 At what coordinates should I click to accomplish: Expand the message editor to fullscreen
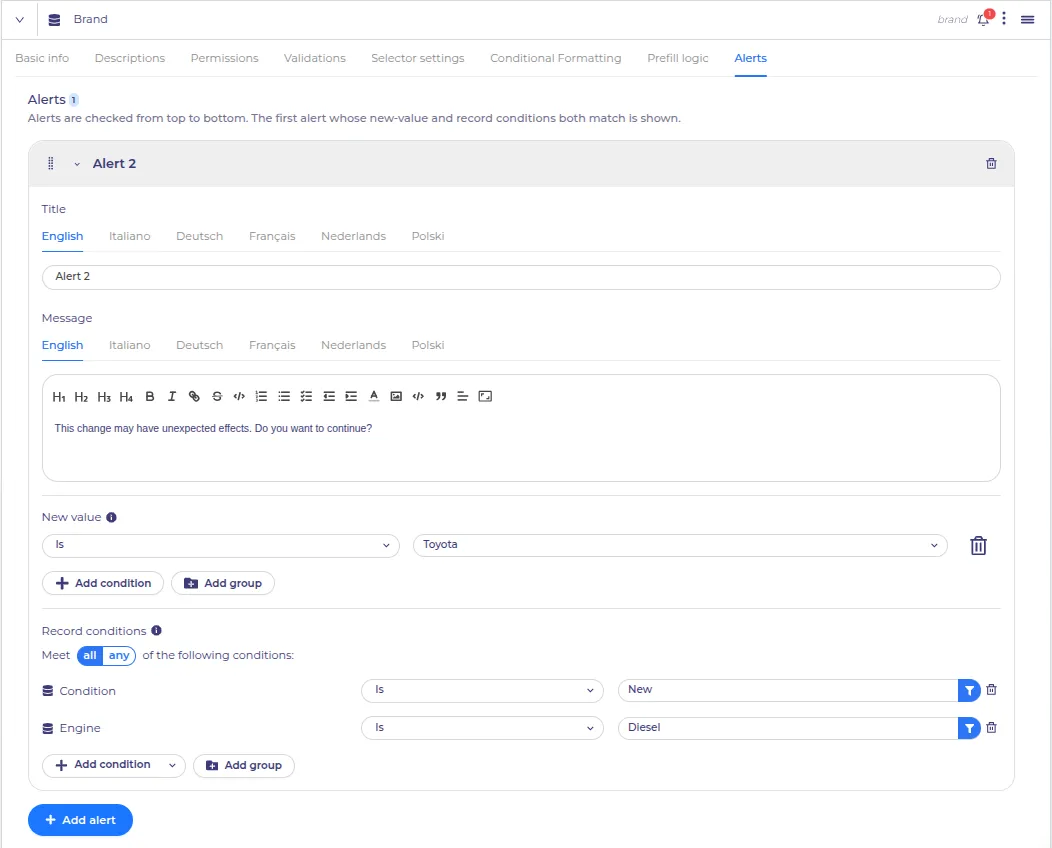(485, 396)
